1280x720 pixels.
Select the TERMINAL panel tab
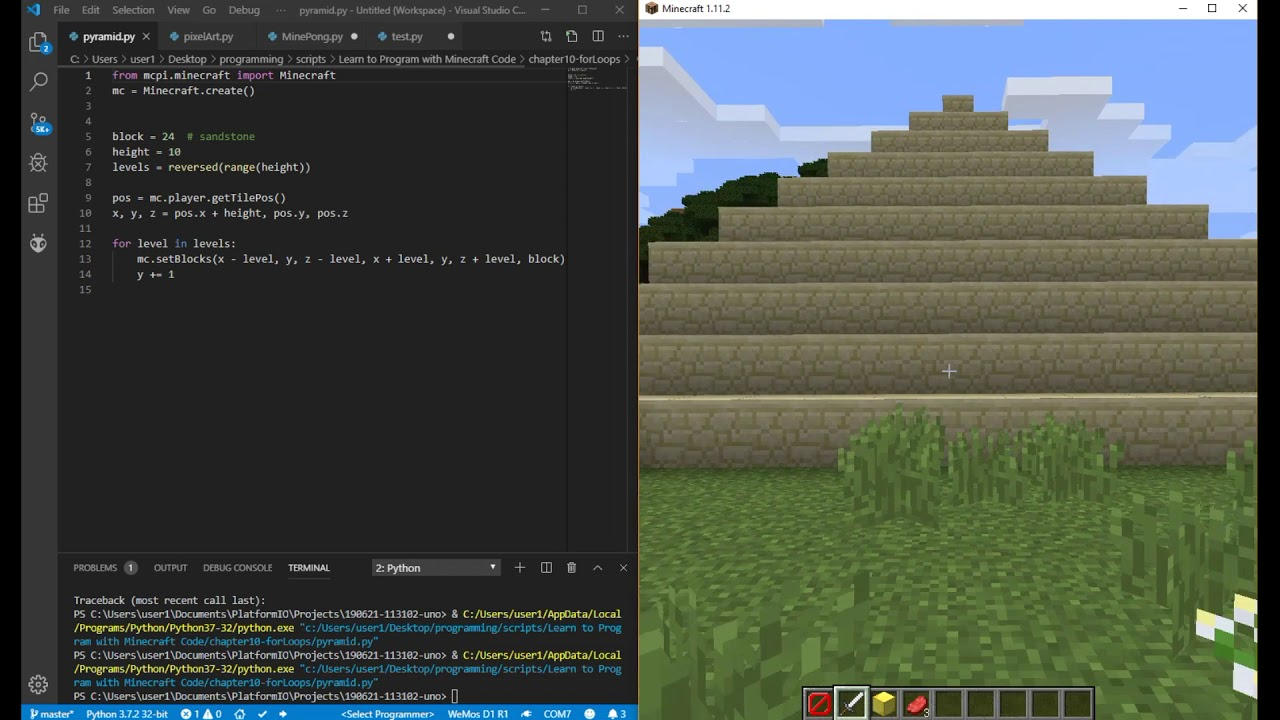308,567
